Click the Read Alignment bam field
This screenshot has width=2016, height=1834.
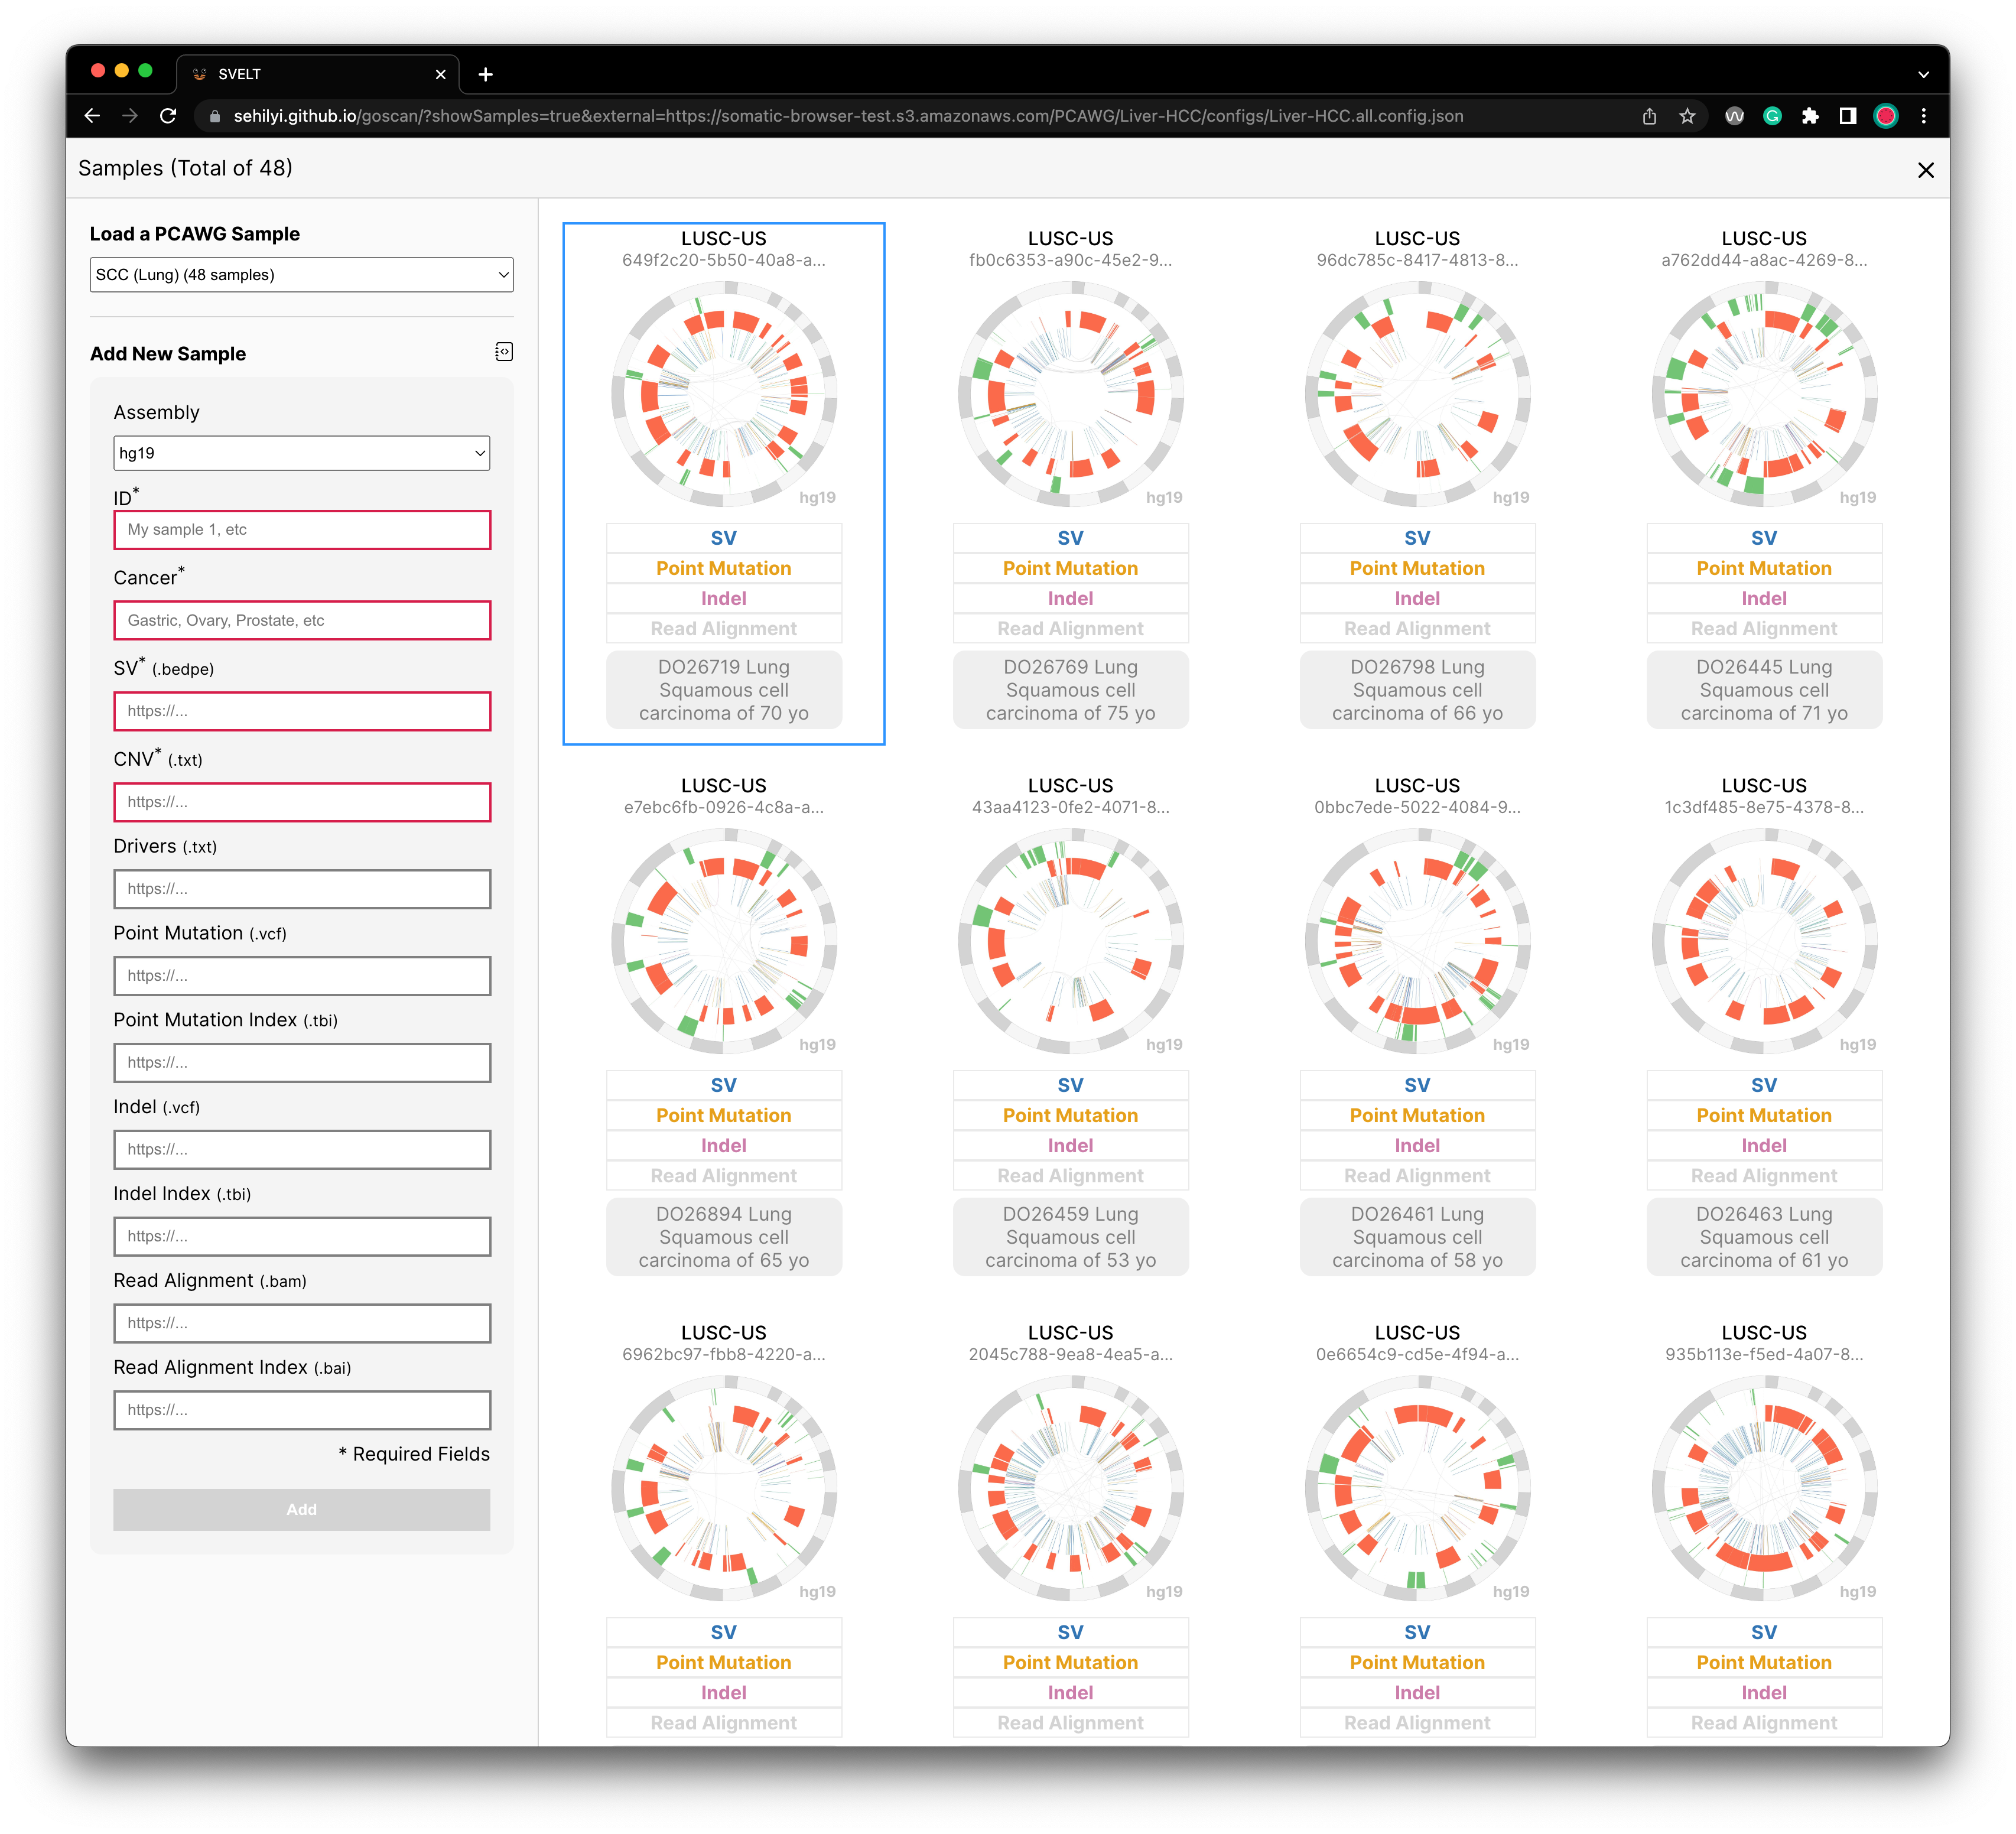point(302,1323)
